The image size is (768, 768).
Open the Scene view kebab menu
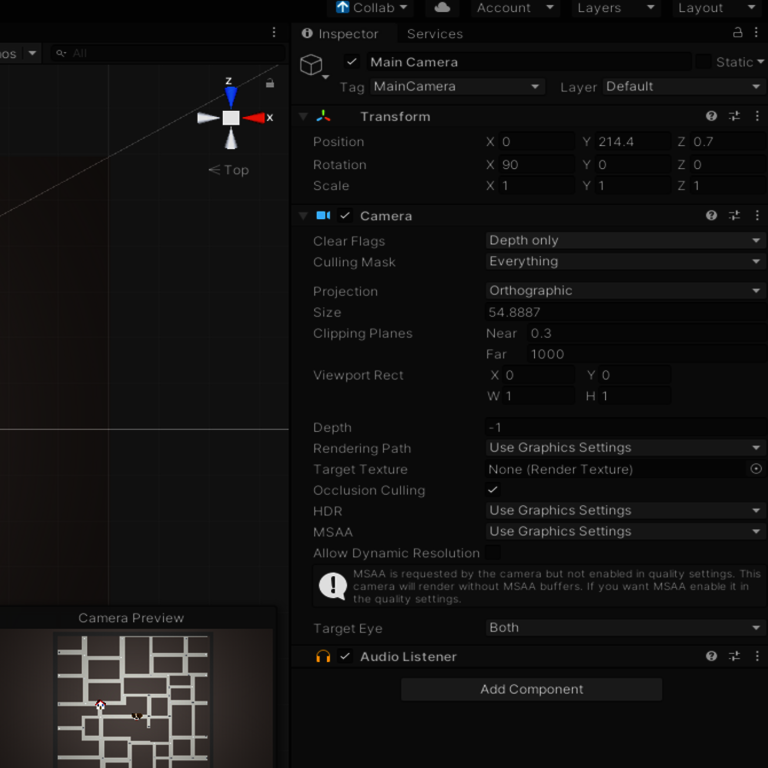[274, 32]
